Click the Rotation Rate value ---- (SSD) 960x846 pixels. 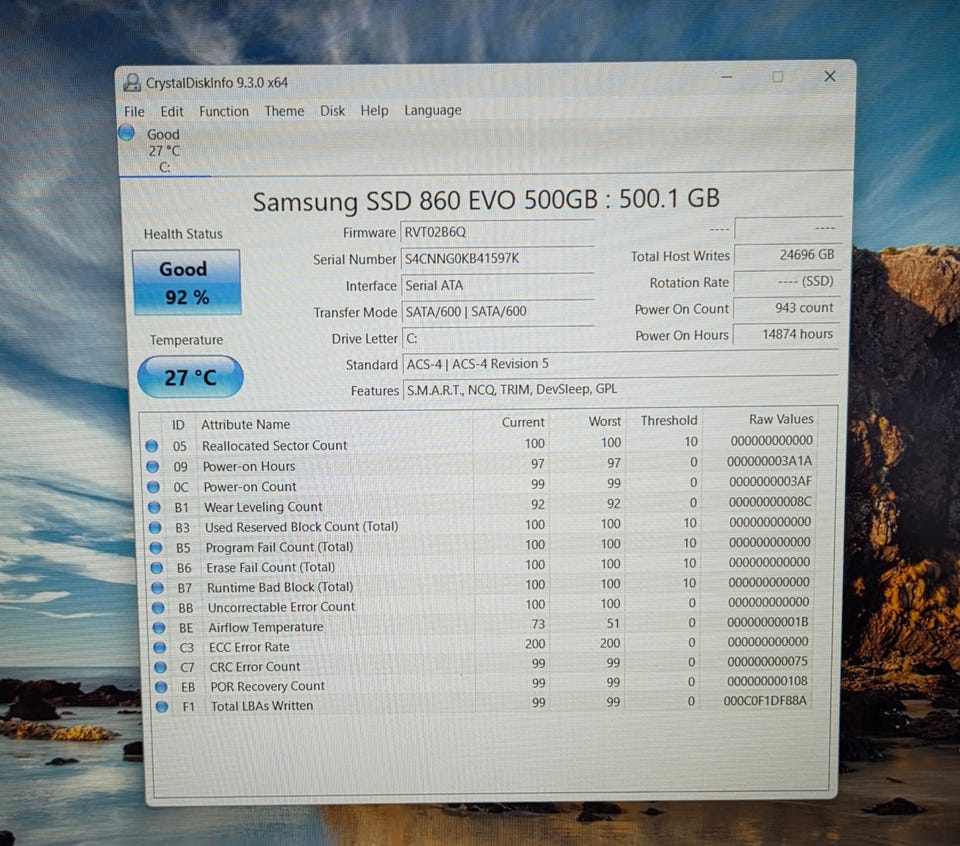786,282
